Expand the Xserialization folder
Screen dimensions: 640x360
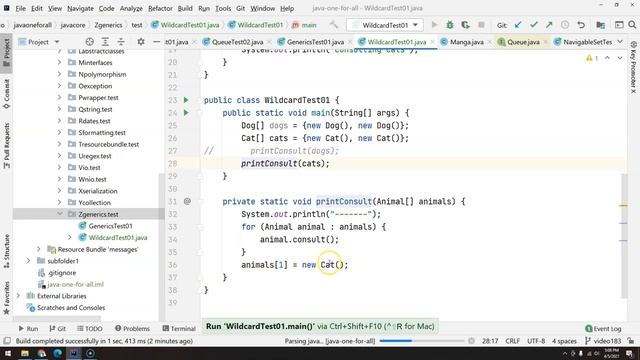point(60,191)
